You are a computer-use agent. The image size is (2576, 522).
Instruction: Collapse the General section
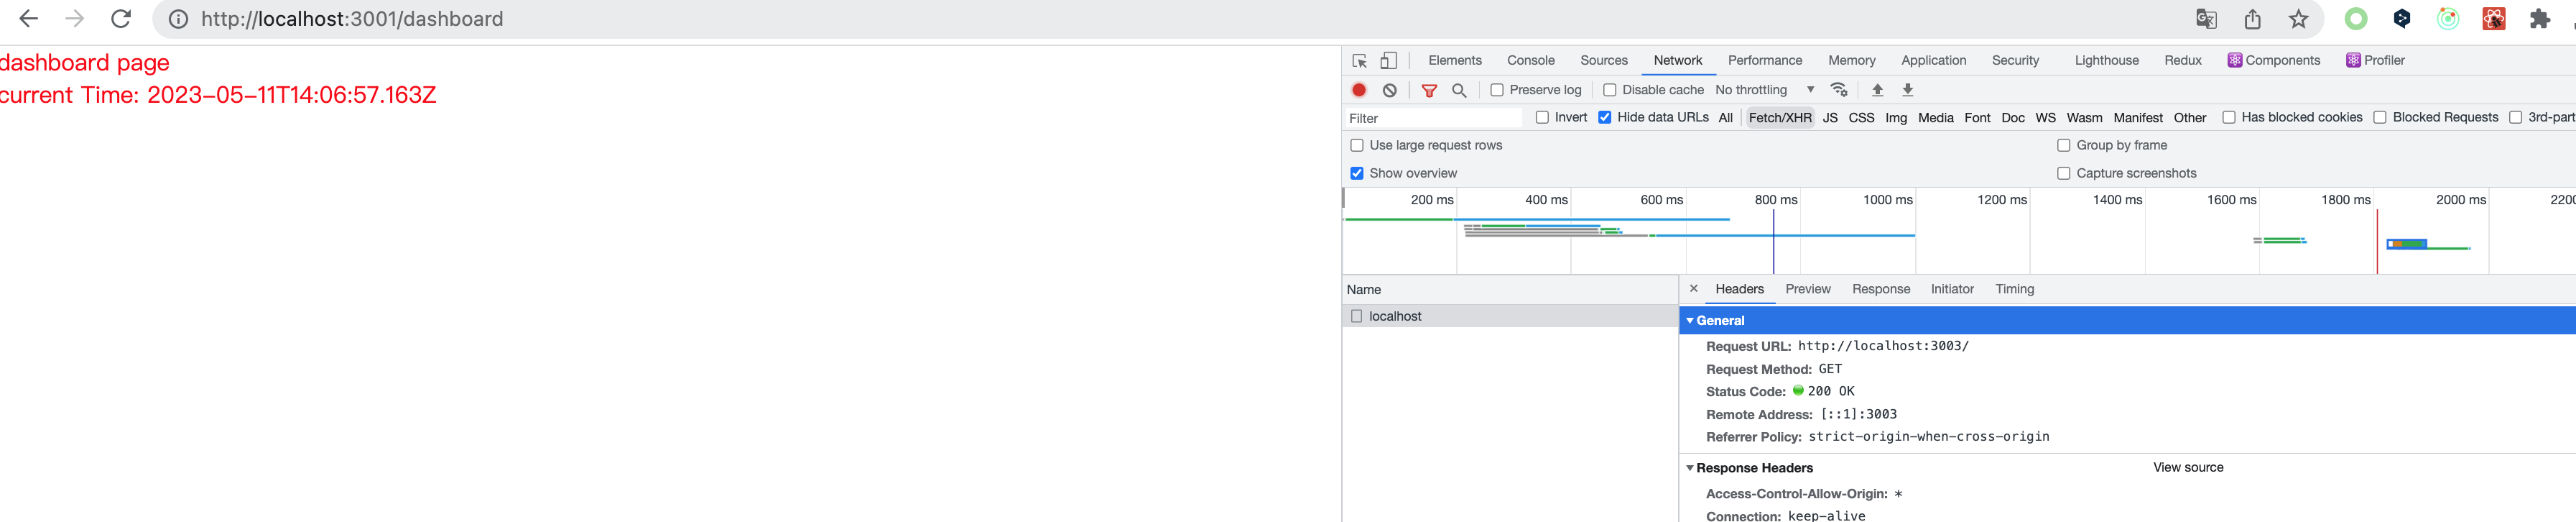1691,320
